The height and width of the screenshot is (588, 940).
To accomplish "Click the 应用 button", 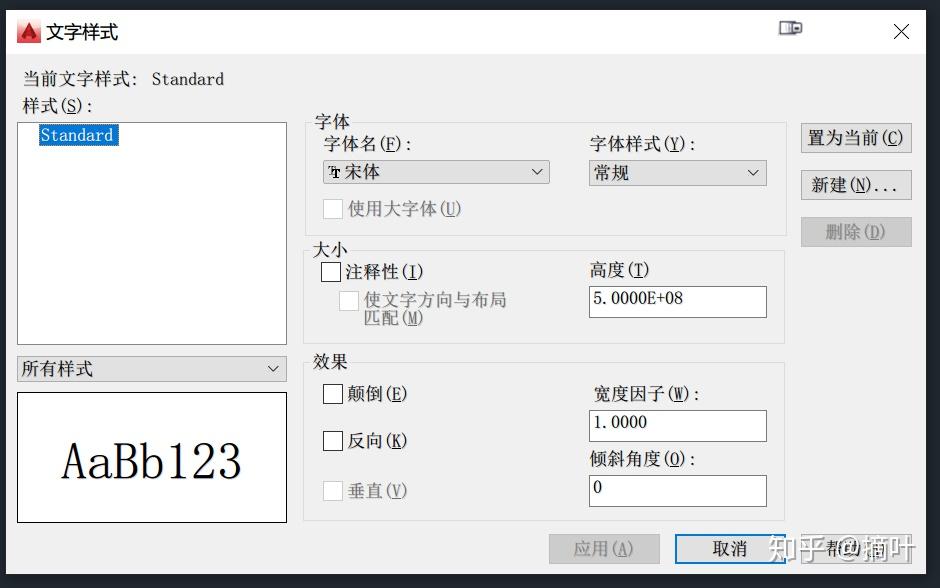I will (604, 549).
